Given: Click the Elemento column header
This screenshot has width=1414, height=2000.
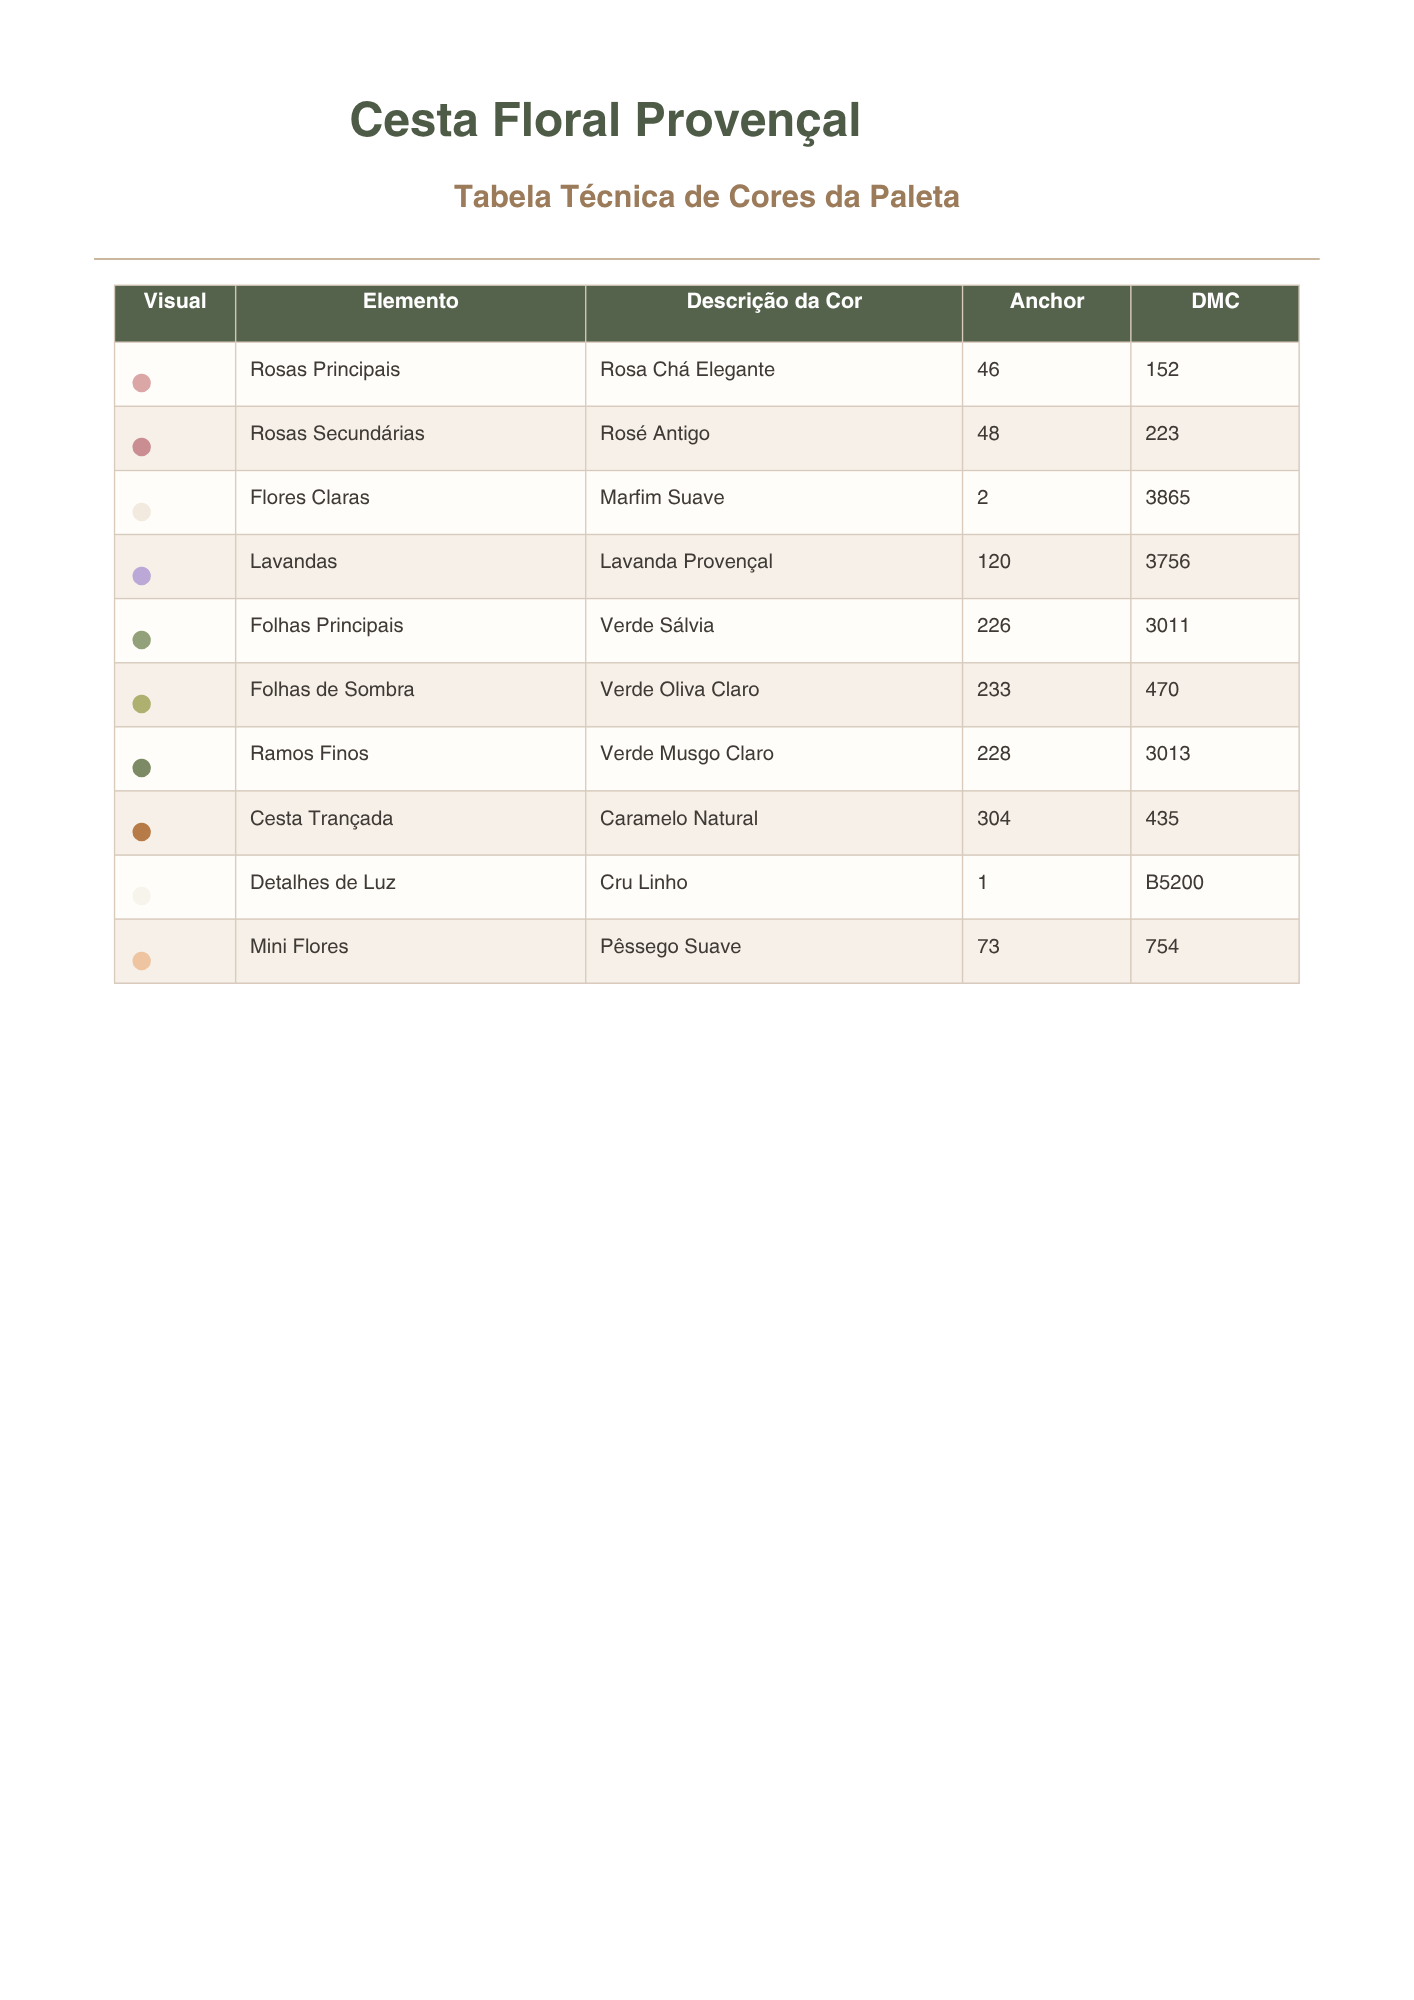Looking at the screenshot, I should [x=411, y=301].
